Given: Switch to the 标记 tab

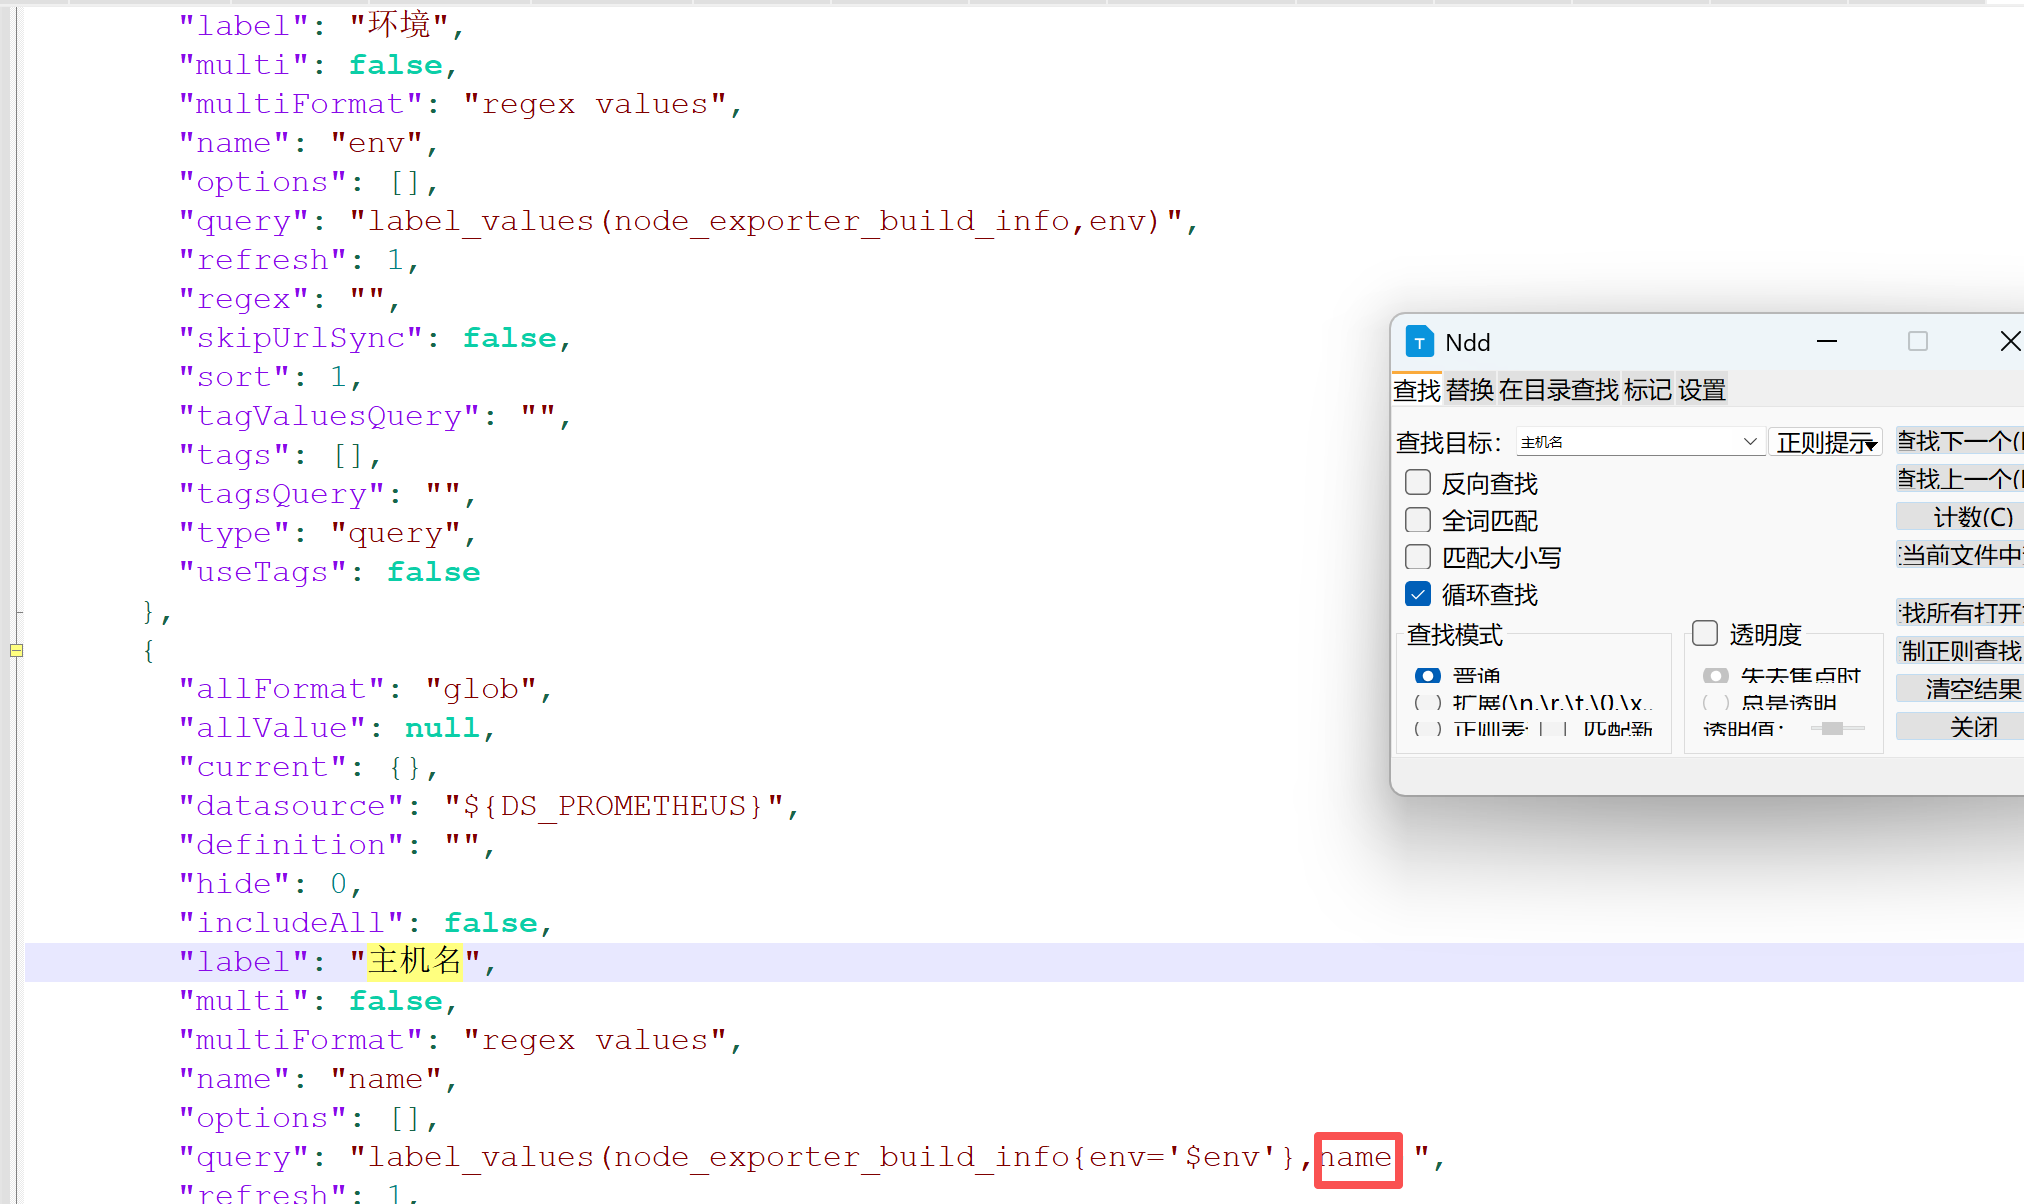Looking at the screenshot, I should click(x=1647, y=390).
